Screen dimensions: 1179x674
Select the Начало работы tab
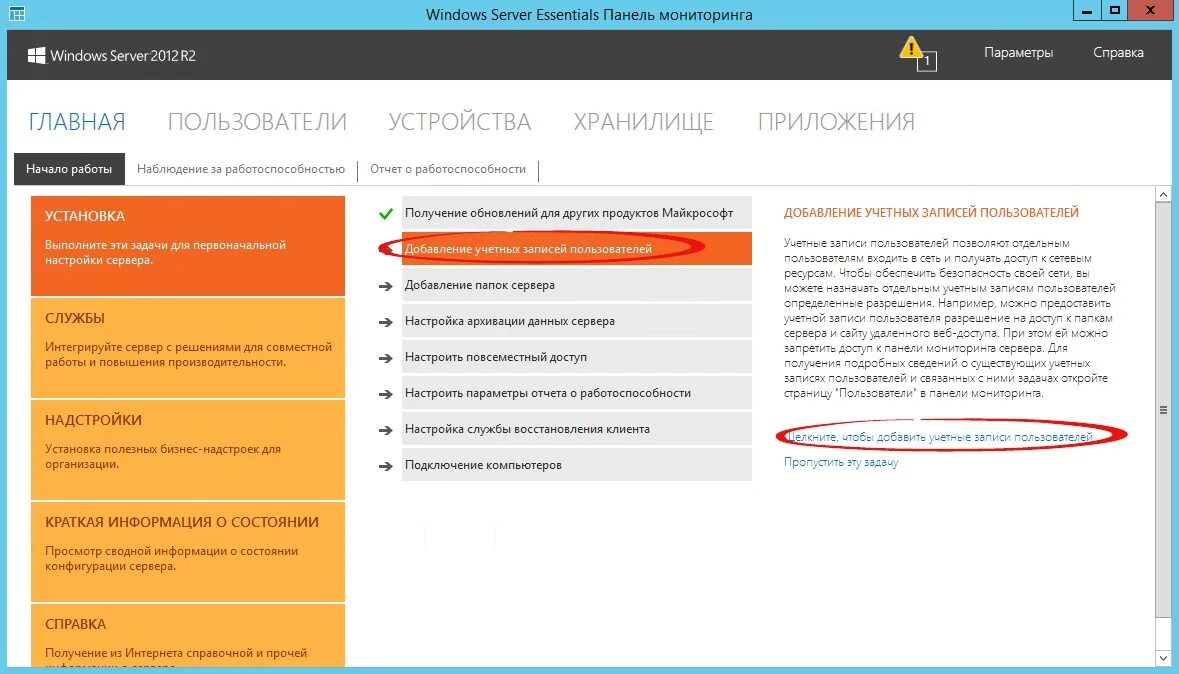[x=69, y=169]
